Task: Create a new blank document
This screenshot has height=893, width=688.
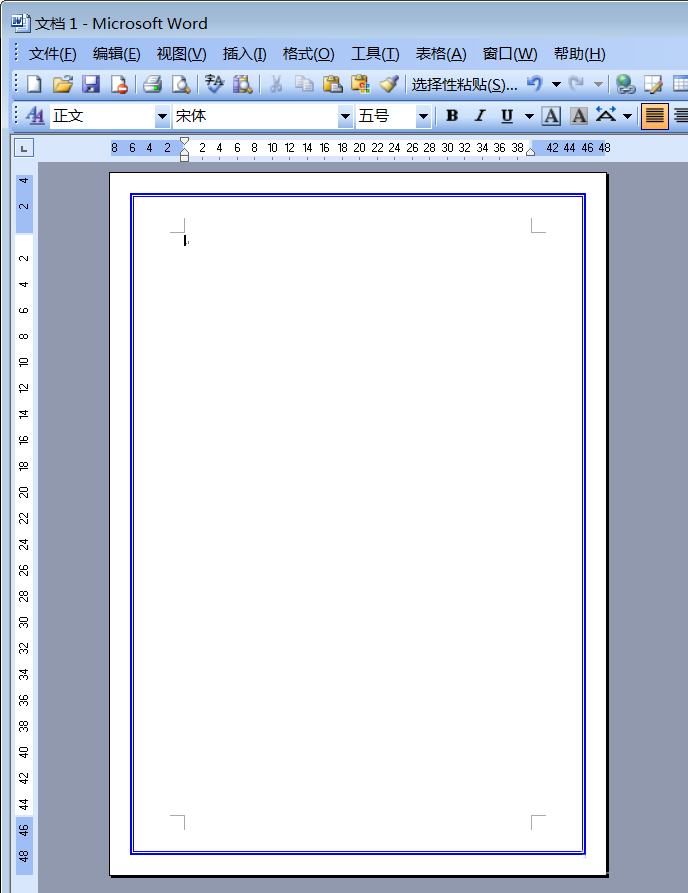Action: click(x=34, y=84)
